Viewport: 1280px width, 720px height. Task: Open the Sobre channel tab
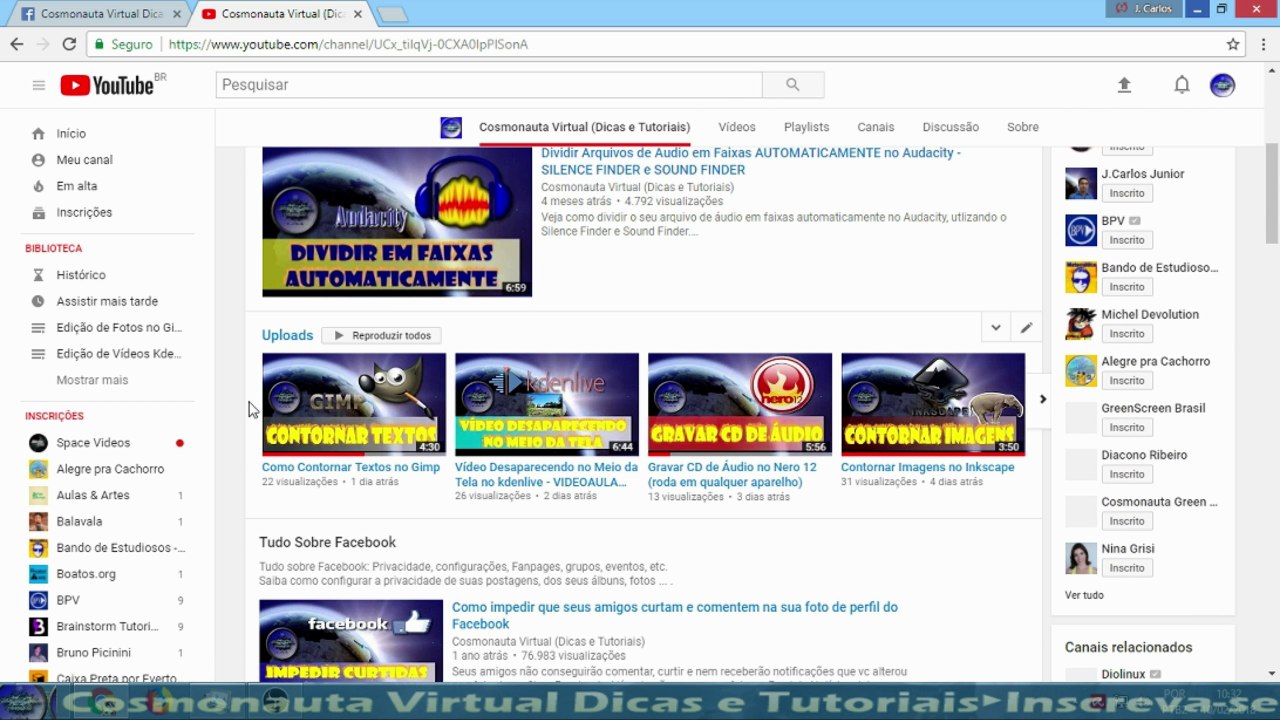[x=1023, y=127]
